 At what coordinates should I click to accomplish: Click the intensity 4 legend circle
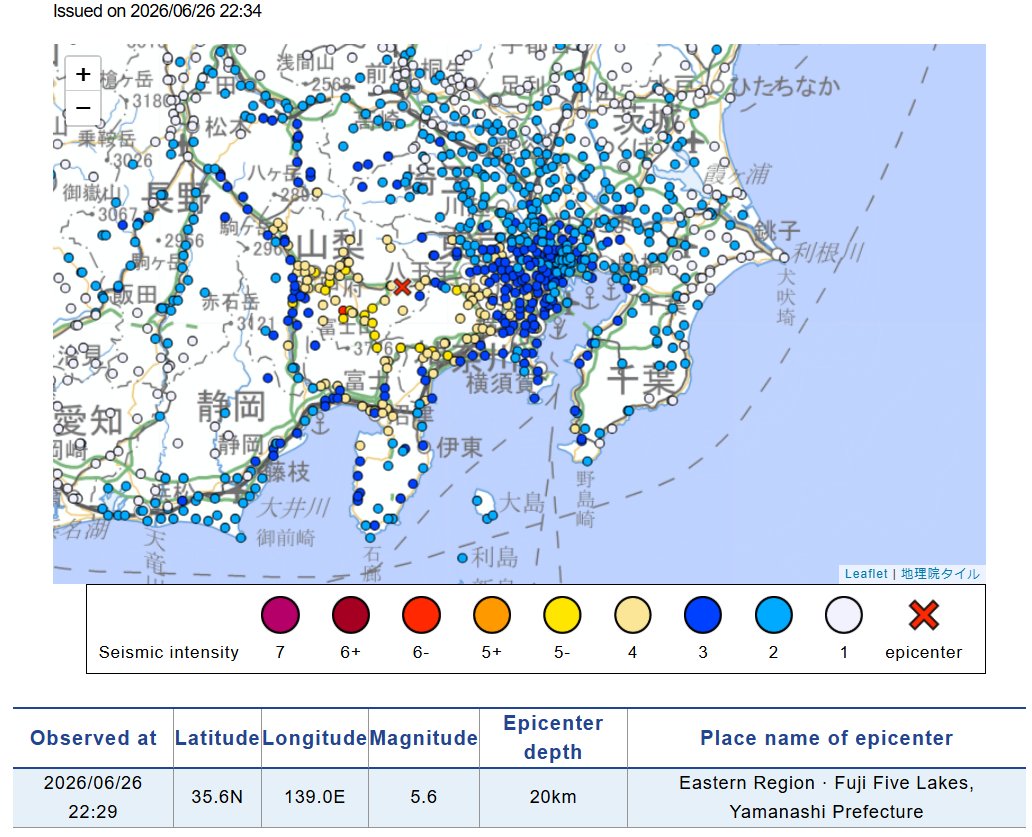click(x=632, y=615)
